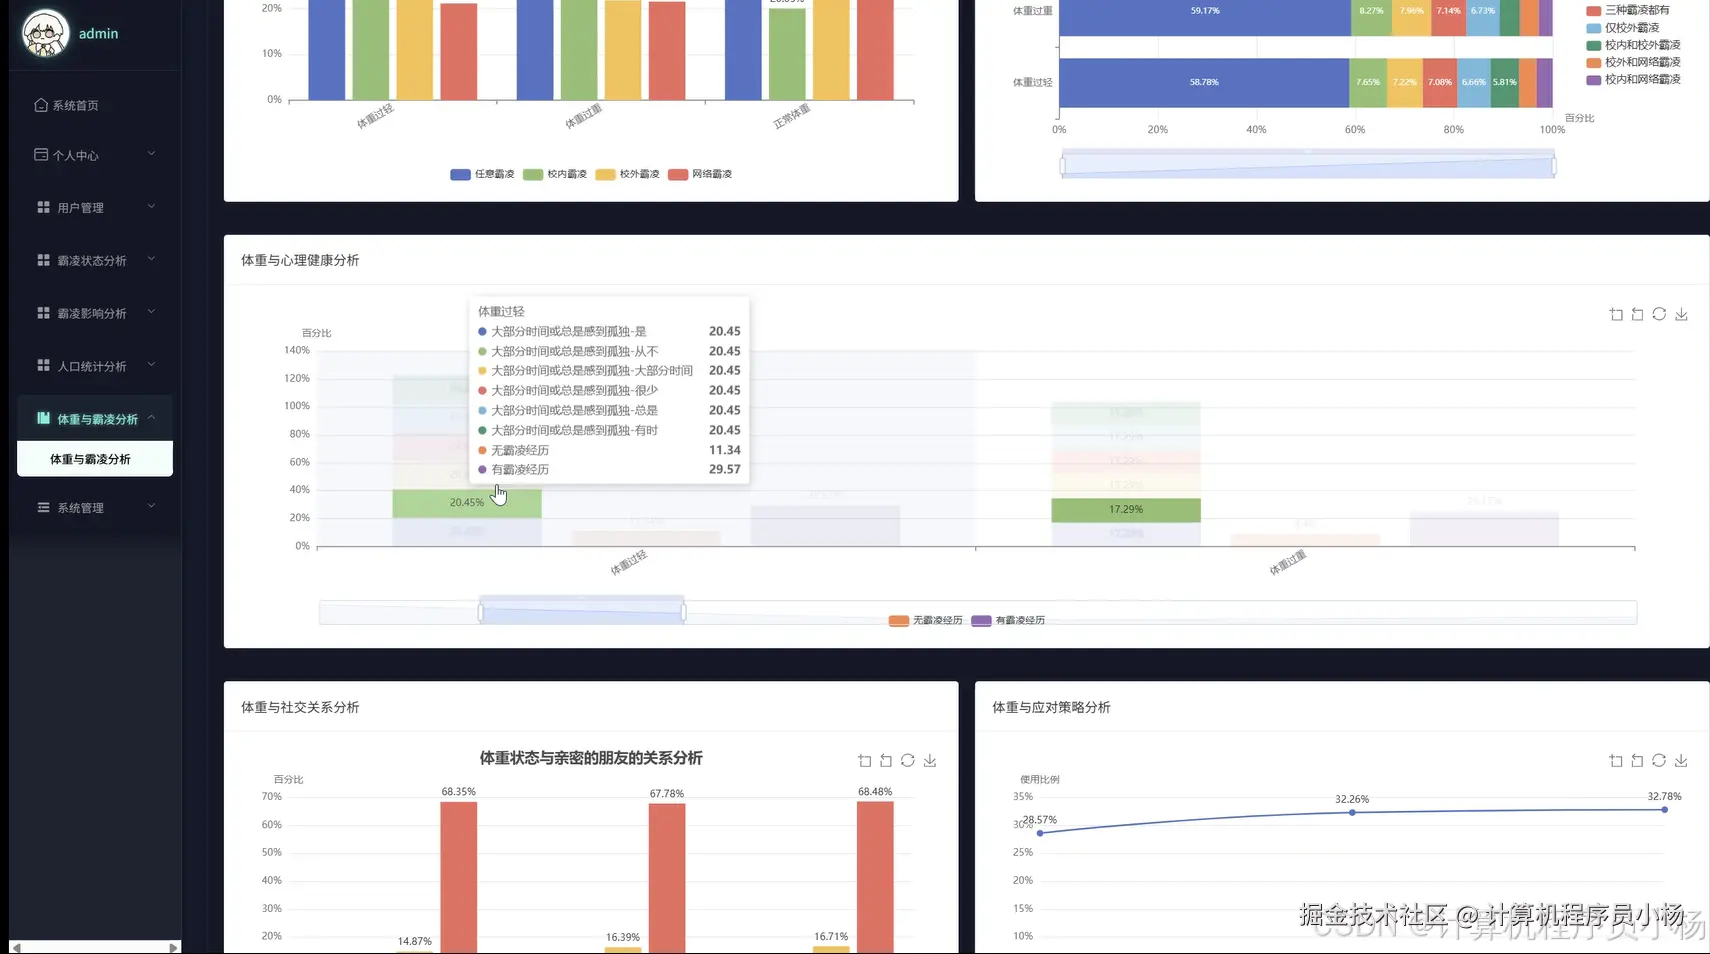The image size is (1710, 954).
Task: Toggle 校内和校外霸凌 legend series
Action: (1633, 45)
